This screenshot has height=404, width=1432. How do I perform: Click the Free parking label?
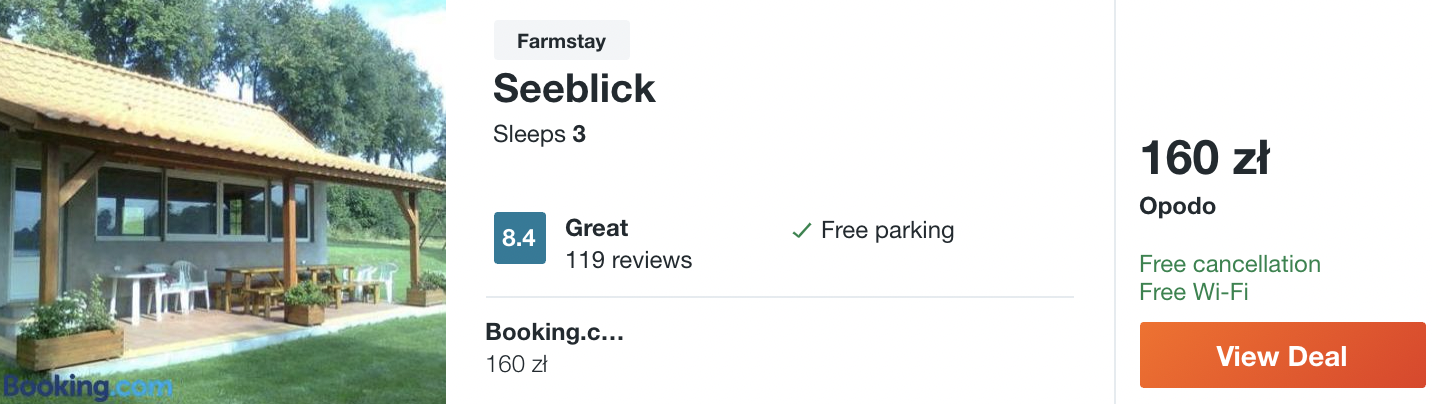[x=887, y=231]
